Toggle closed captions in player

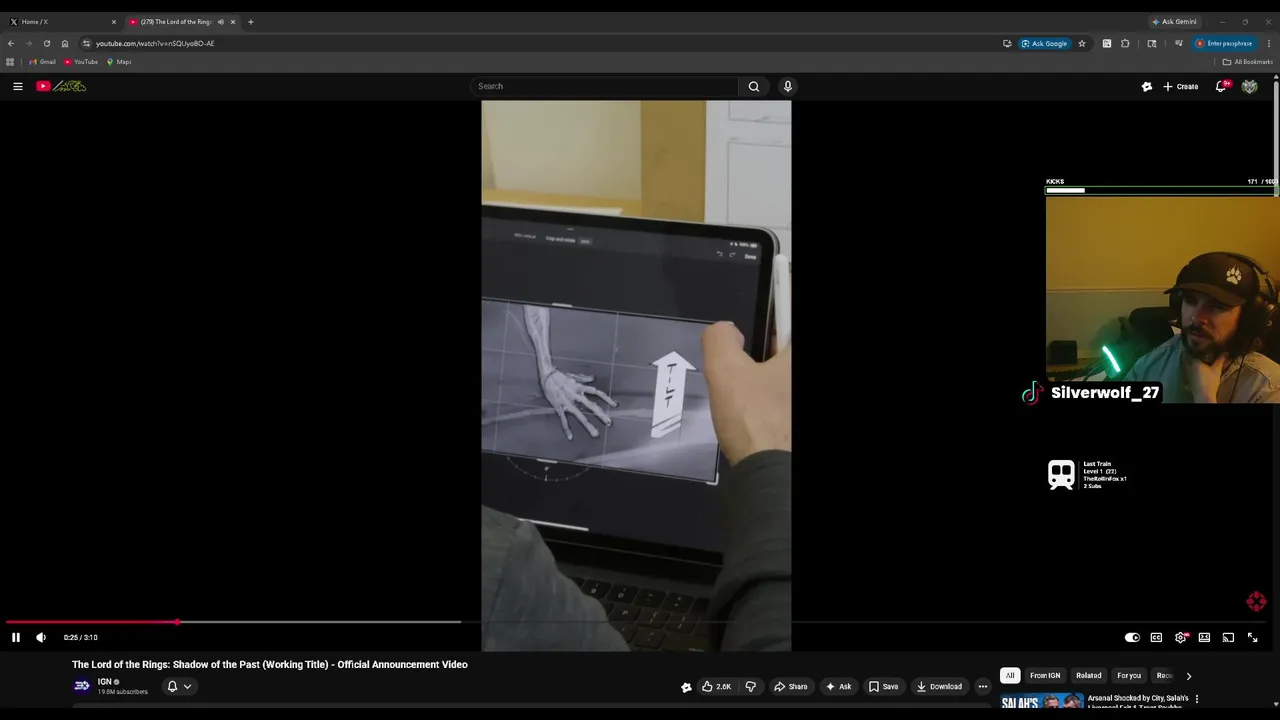click(1156, 637)
